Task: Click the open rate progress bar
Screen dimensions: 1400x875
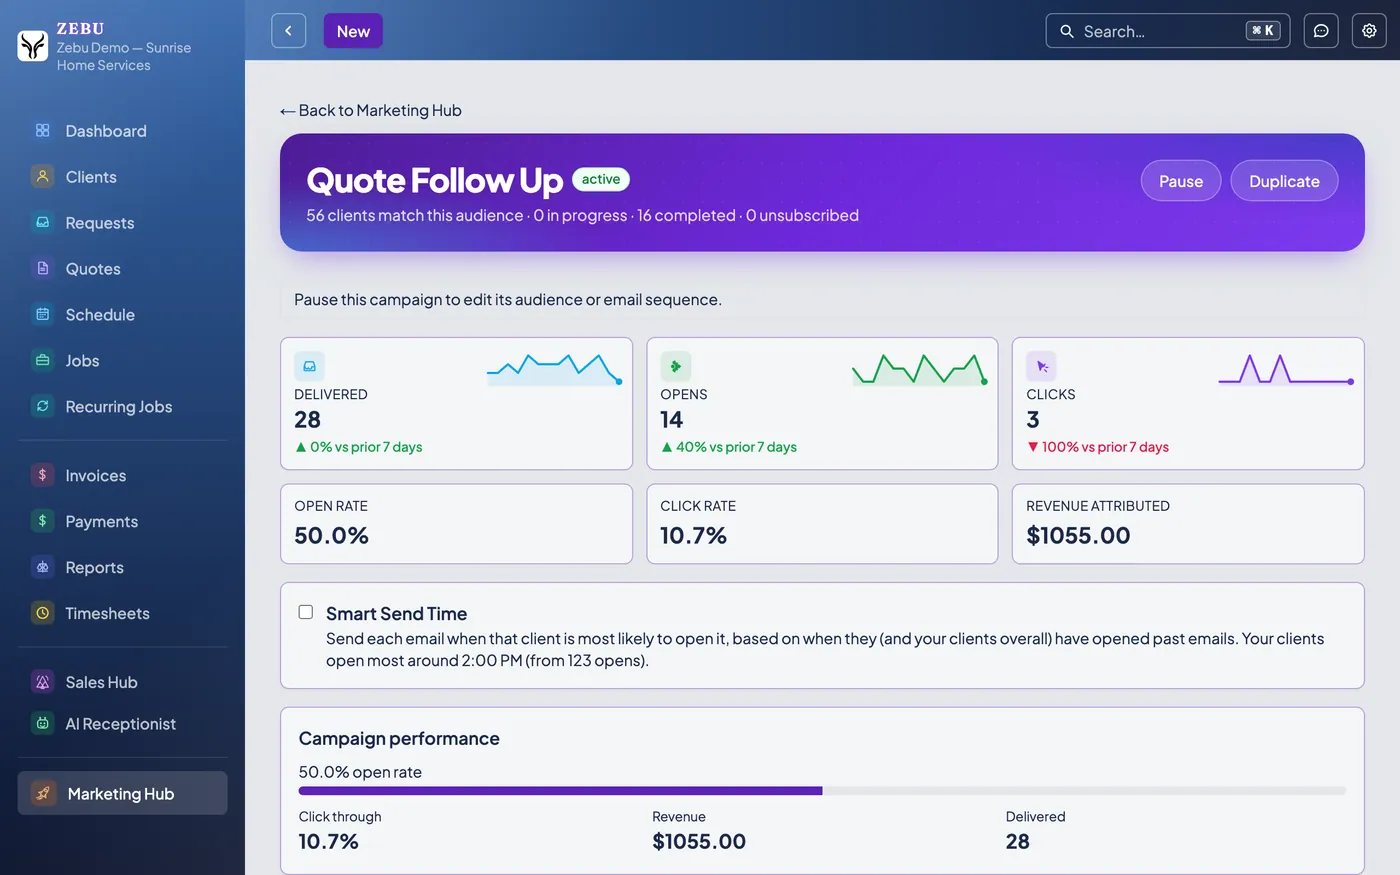Action: tap(822, 791)
